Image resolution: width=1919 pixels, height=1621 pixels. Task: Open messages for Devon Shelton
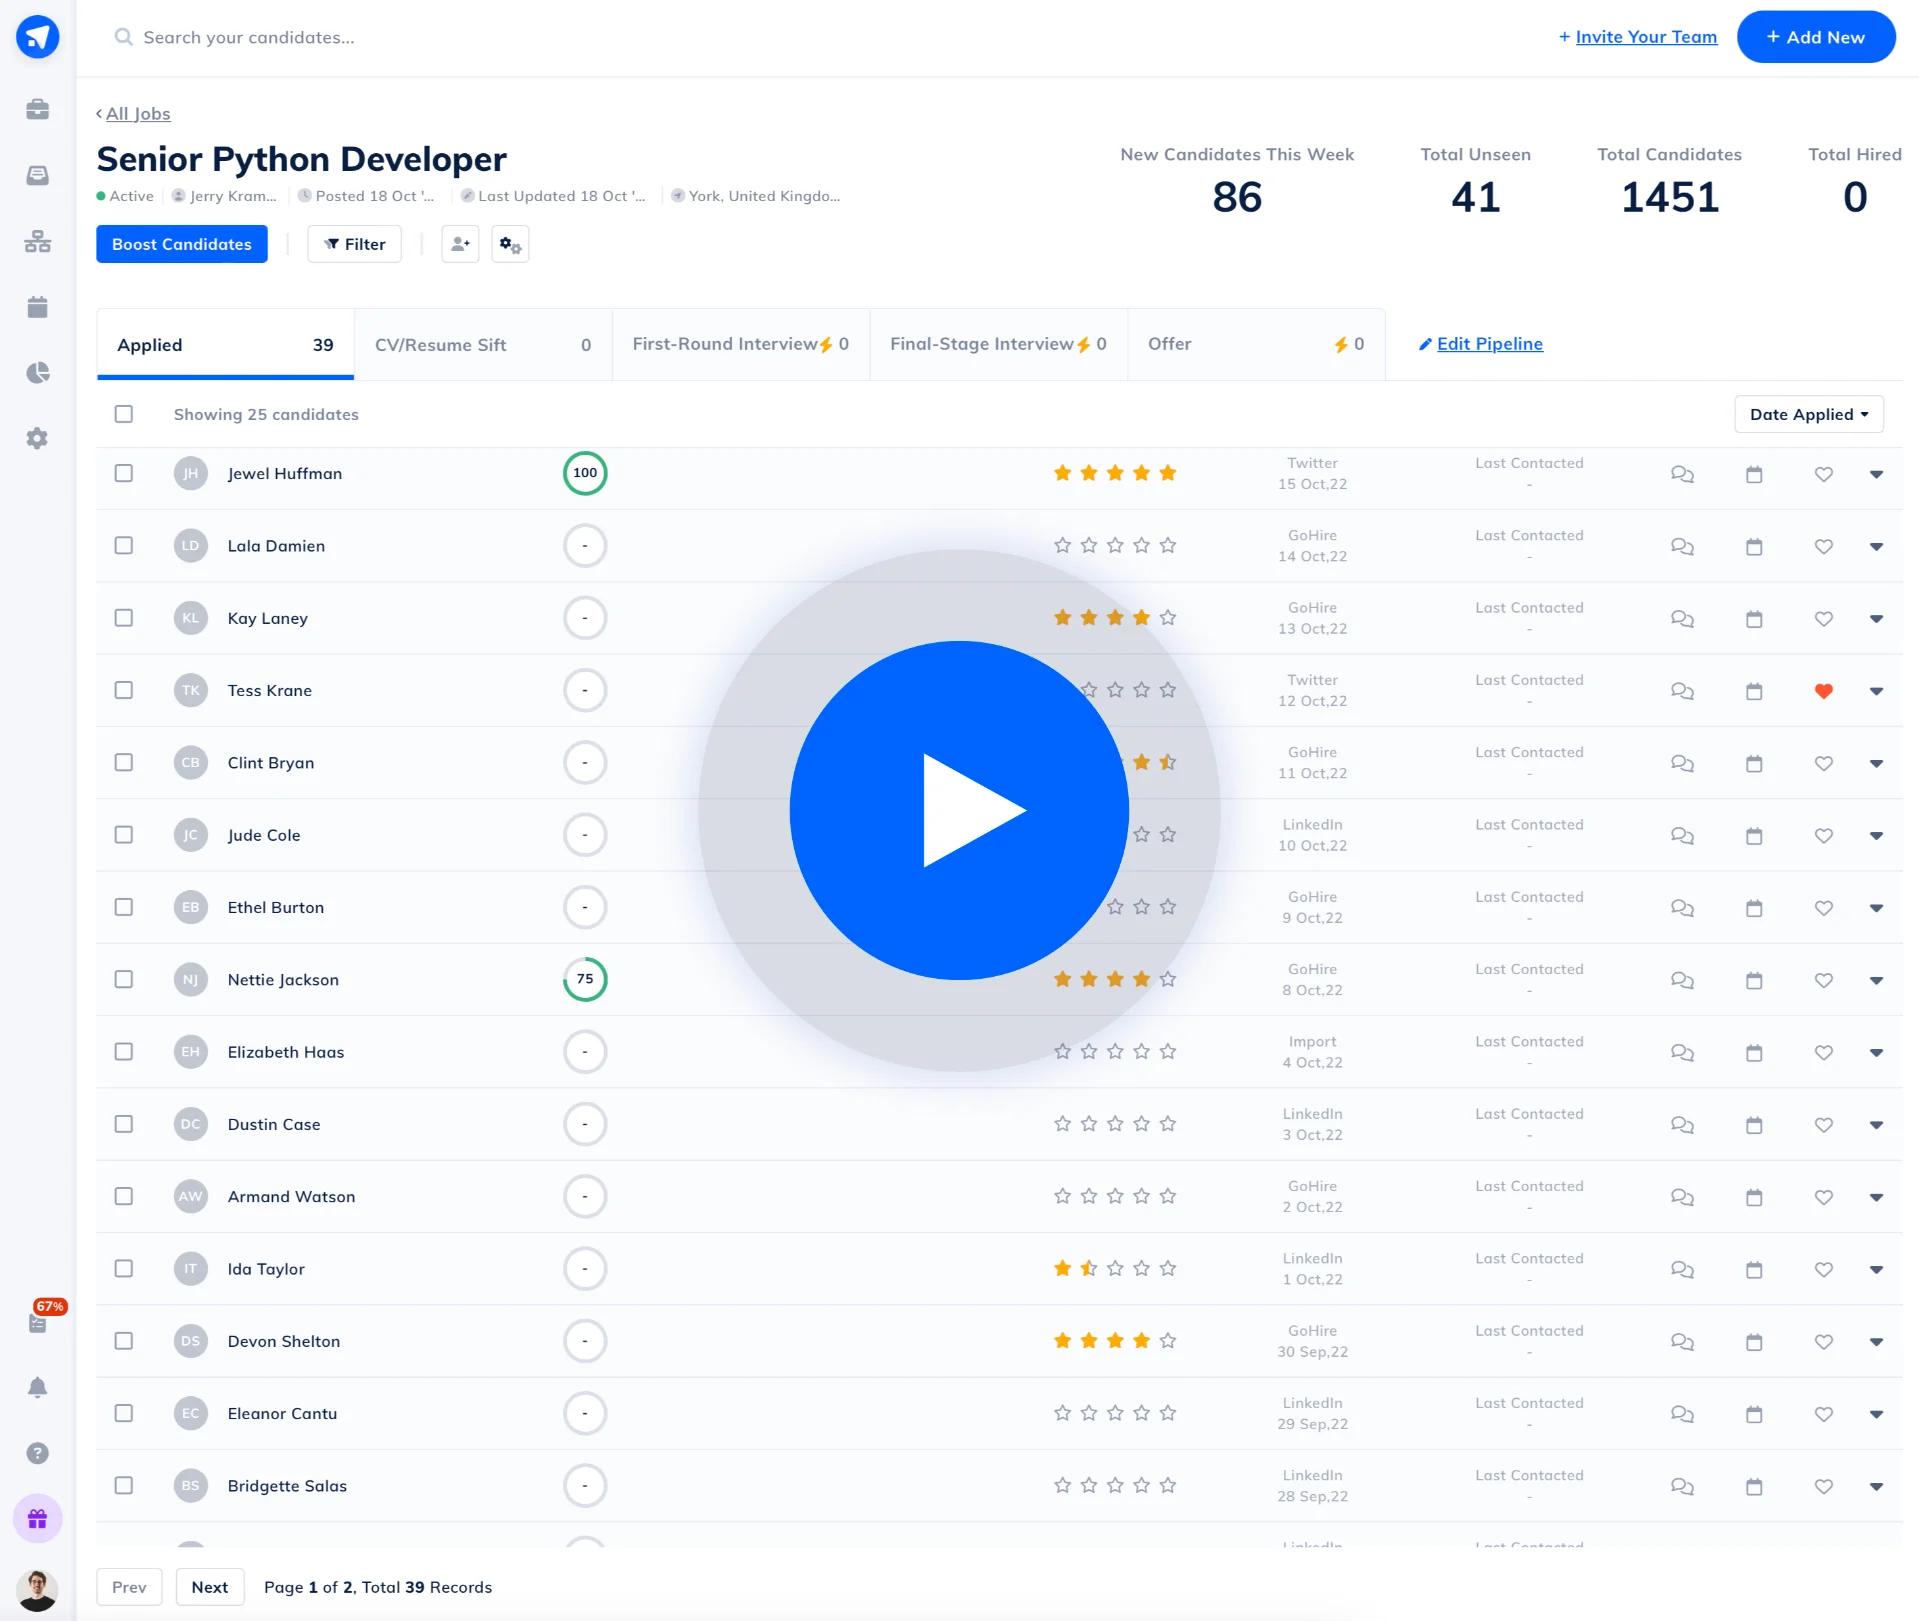point(1682,1342)
